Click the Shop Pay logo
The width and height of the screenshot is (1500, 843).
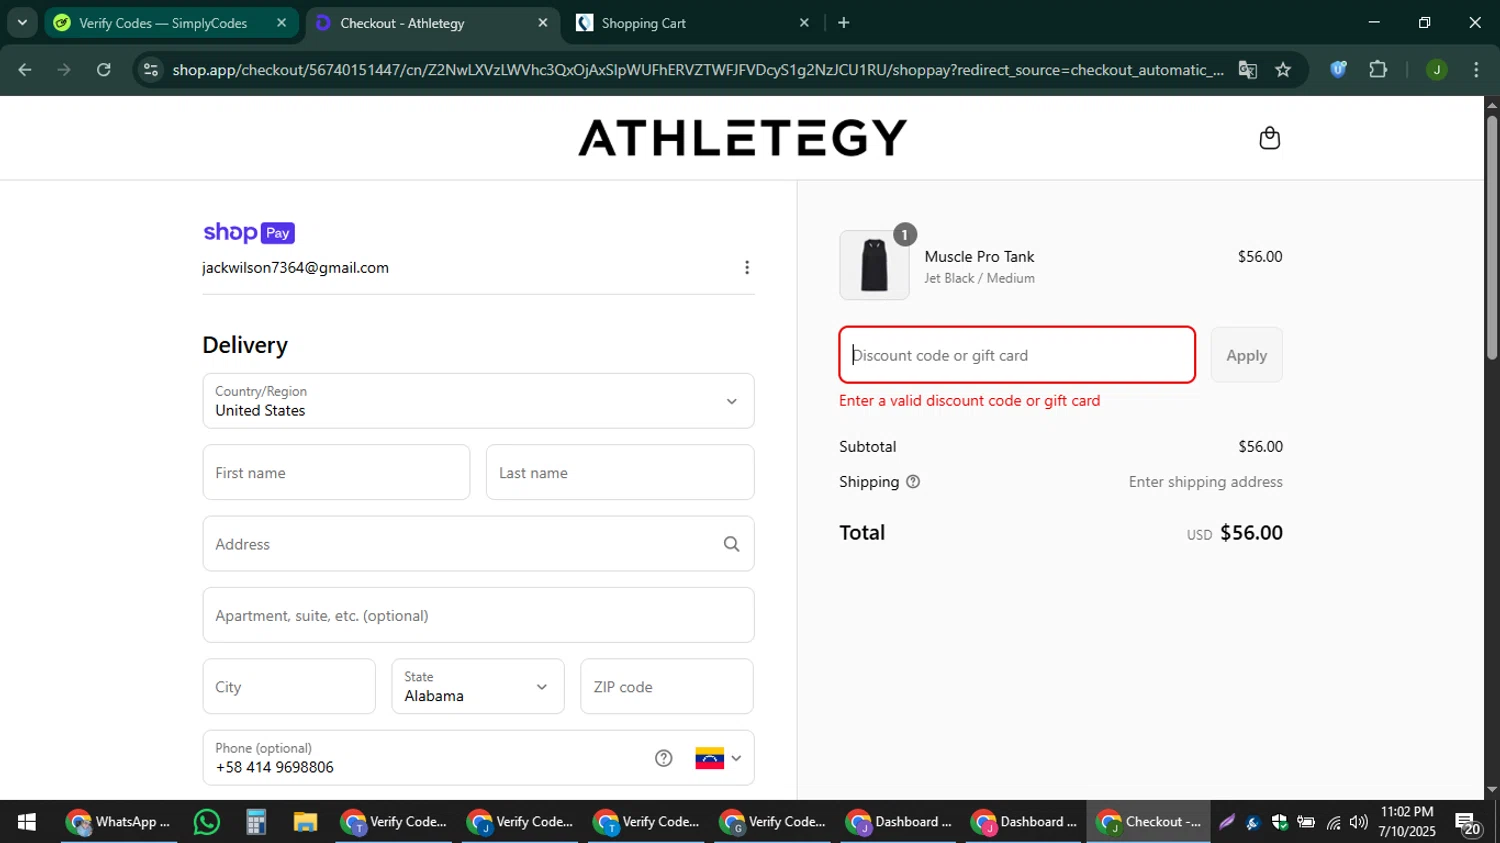[249, 233]
